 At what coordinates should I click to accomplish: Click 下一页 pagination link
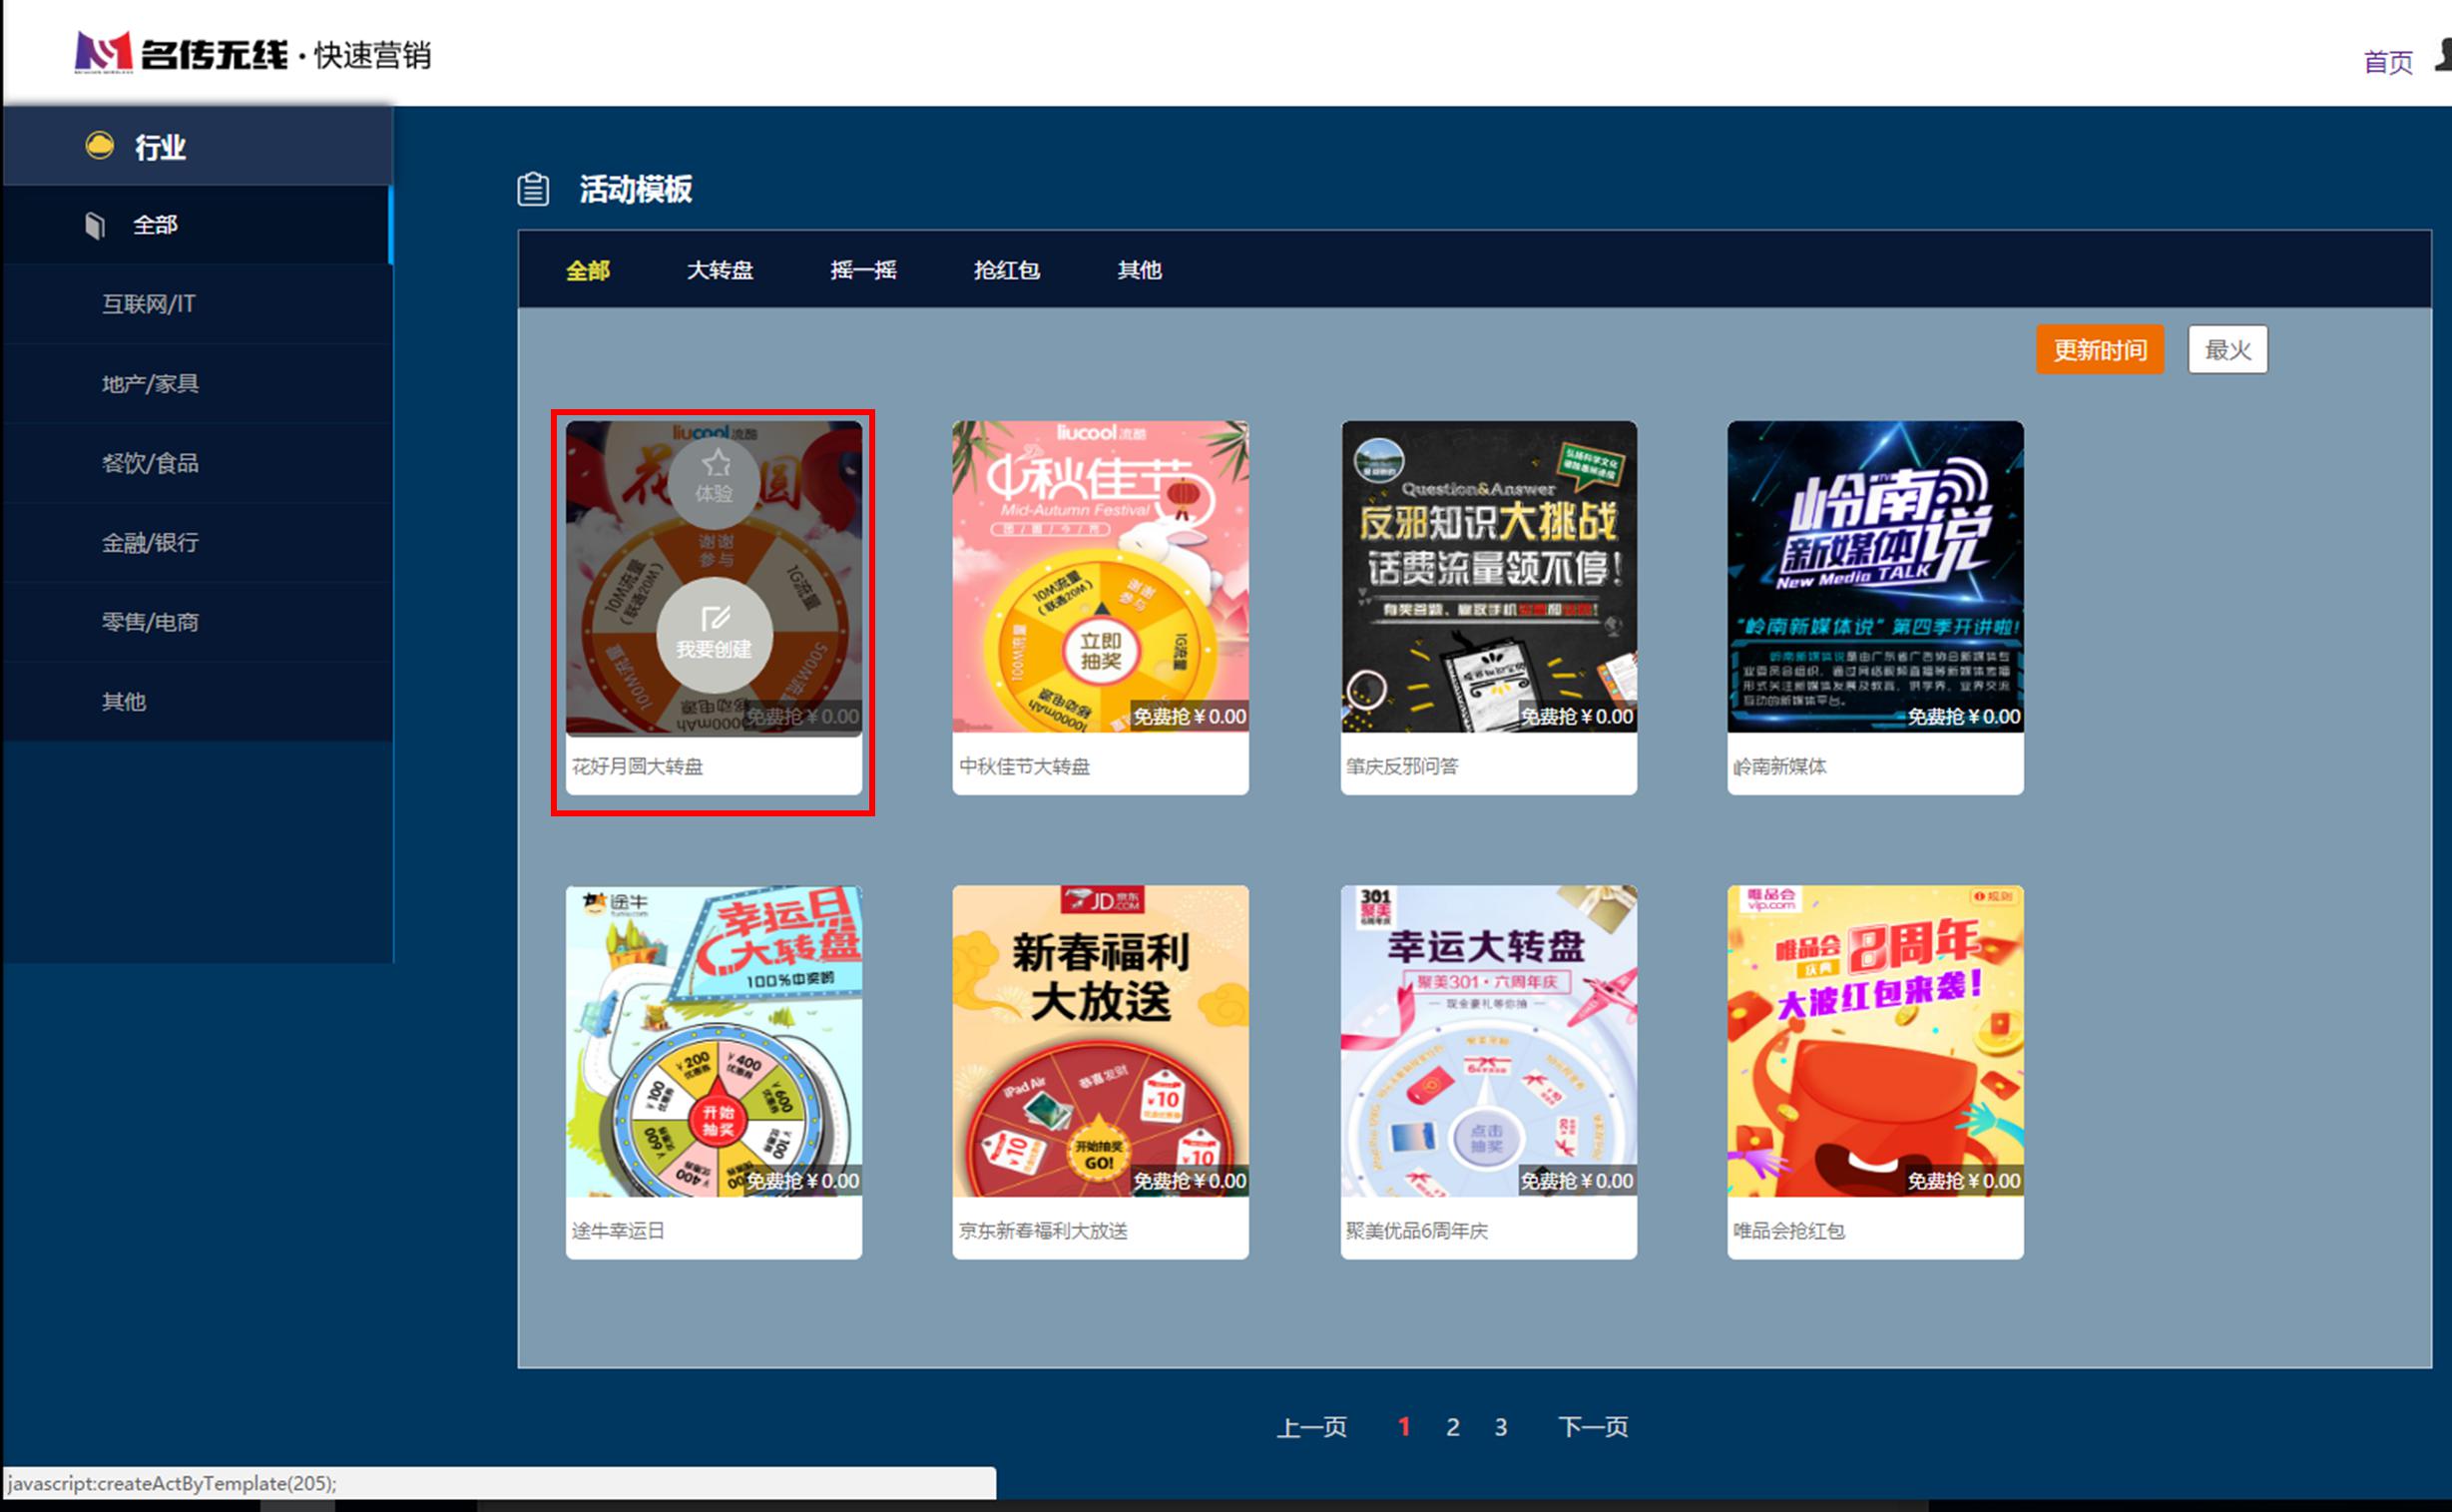click(1593, 1427)
